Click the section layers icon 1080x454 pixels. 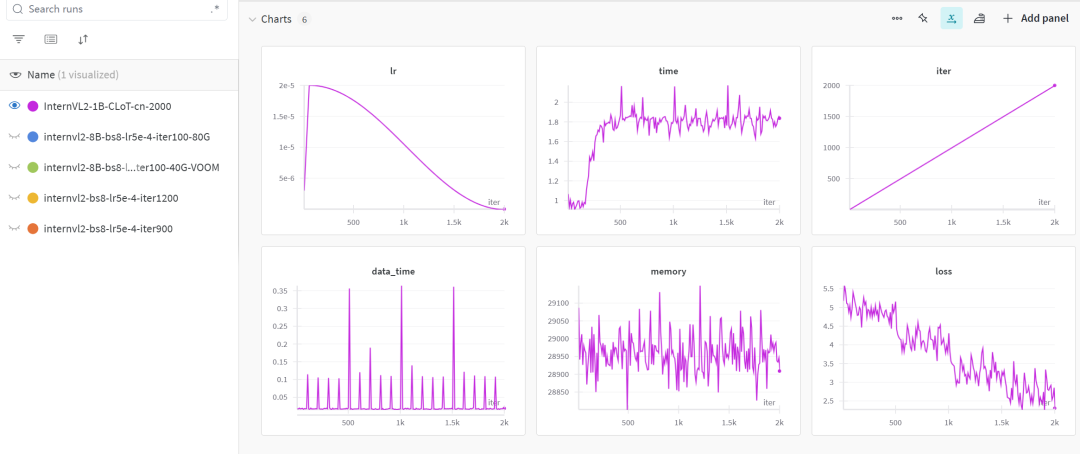[979, 19]
